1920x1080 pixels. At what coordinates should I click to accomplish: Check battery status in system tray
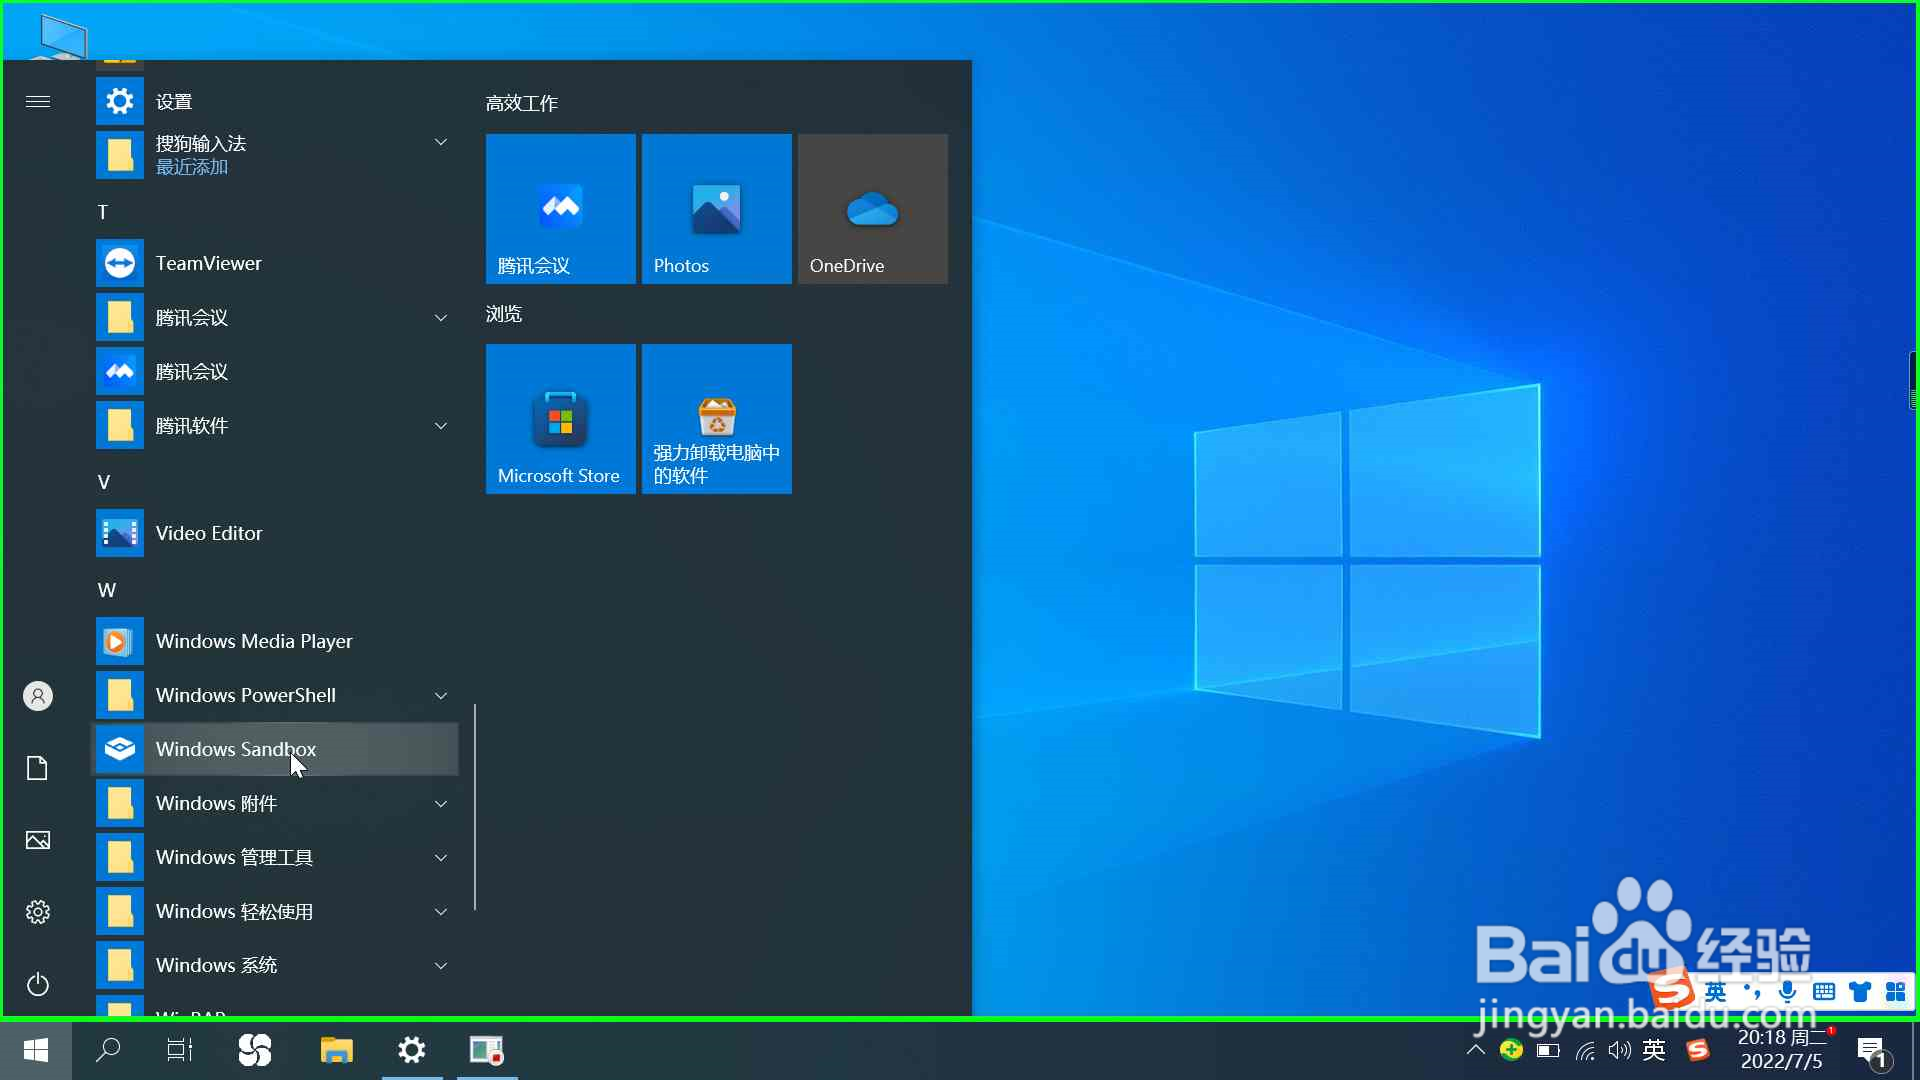point(1548,1050)
